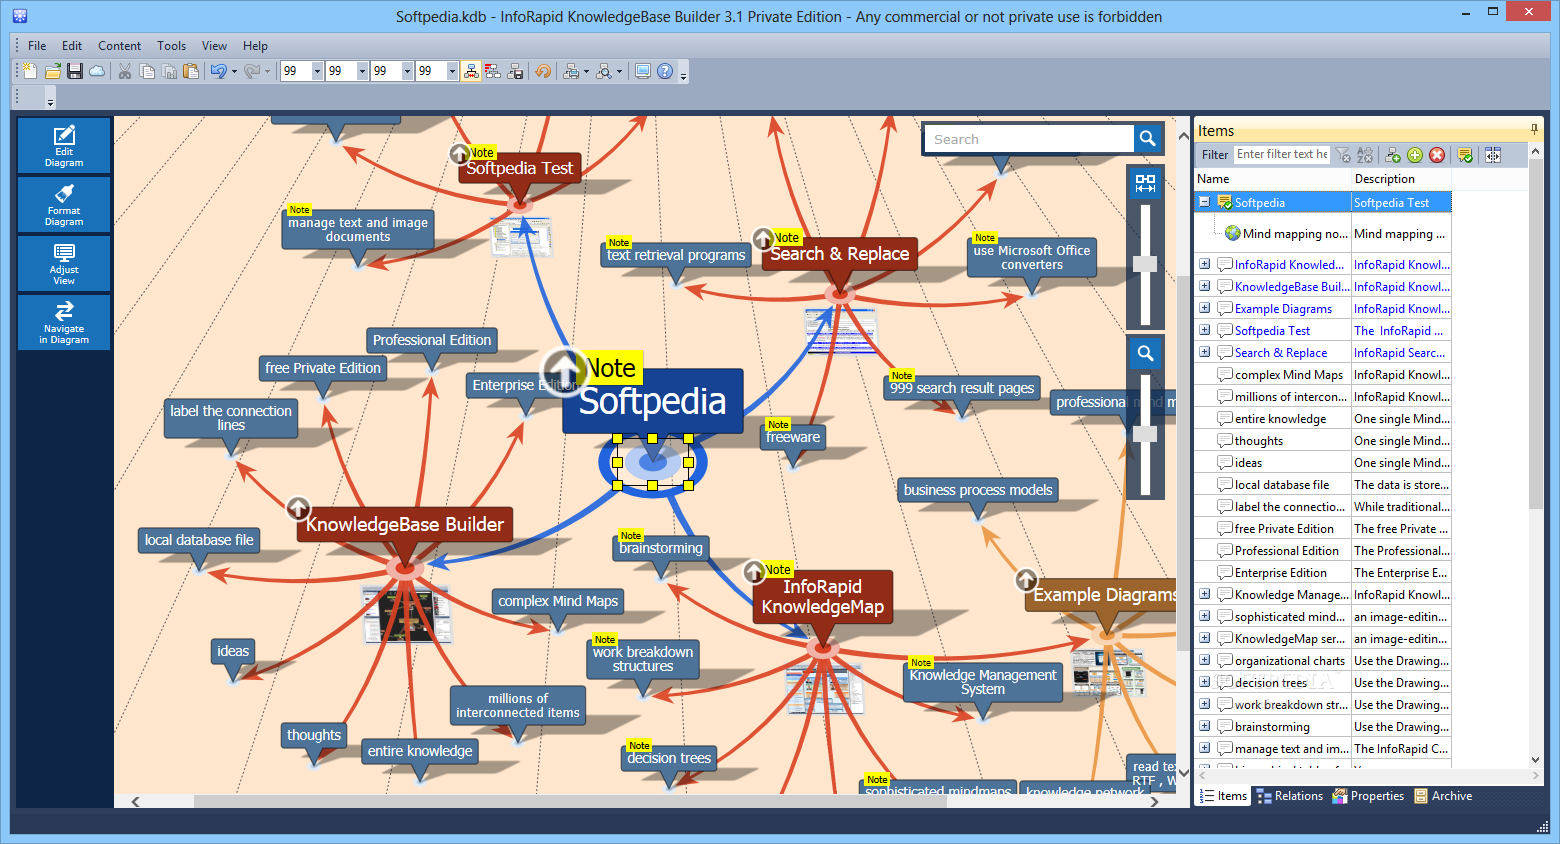Open the File menu
Screen dimensions: 1560x844
click(x=37, y=46)
